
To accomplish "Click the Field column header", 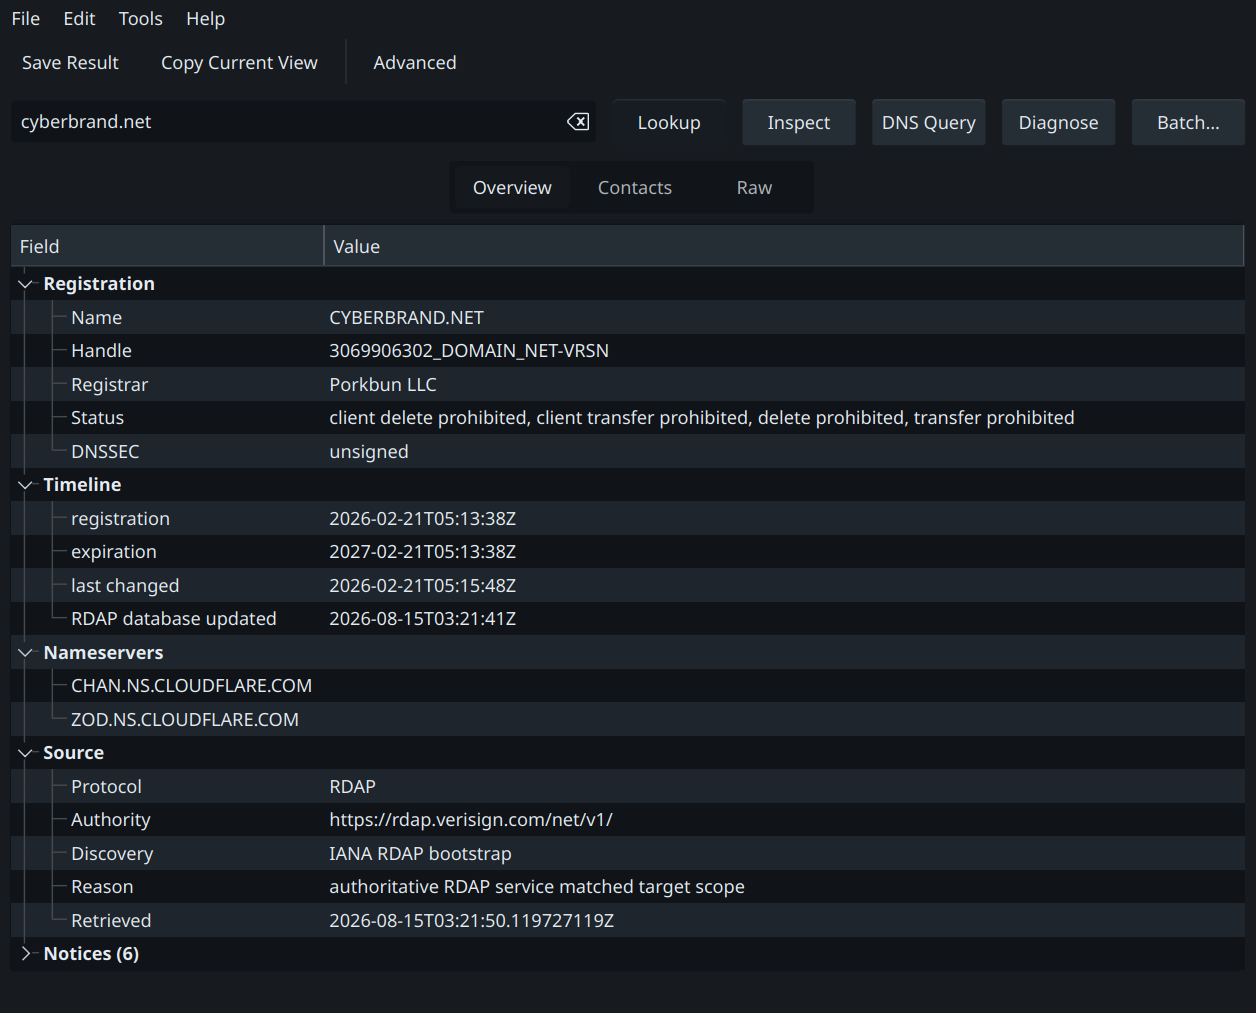I will tap(167, 247).
